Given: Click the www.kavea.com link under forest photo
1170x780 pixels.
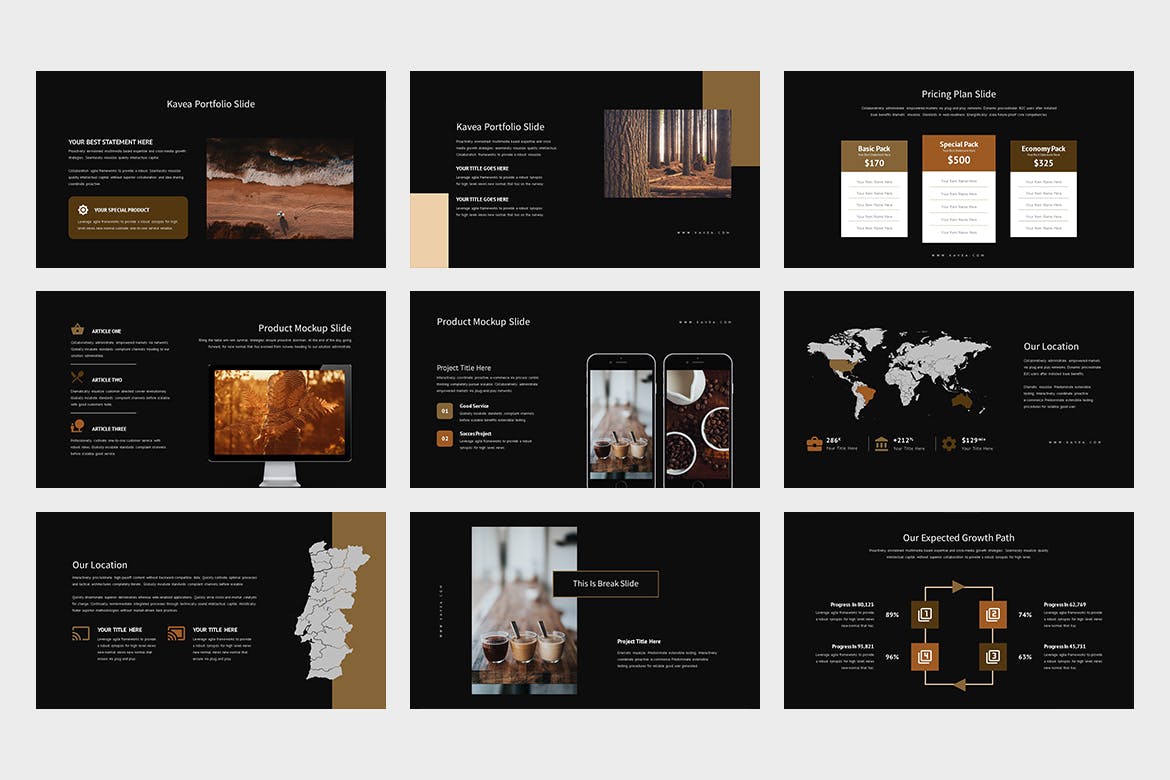Looking at the screenshot, I should coord(704,233).
